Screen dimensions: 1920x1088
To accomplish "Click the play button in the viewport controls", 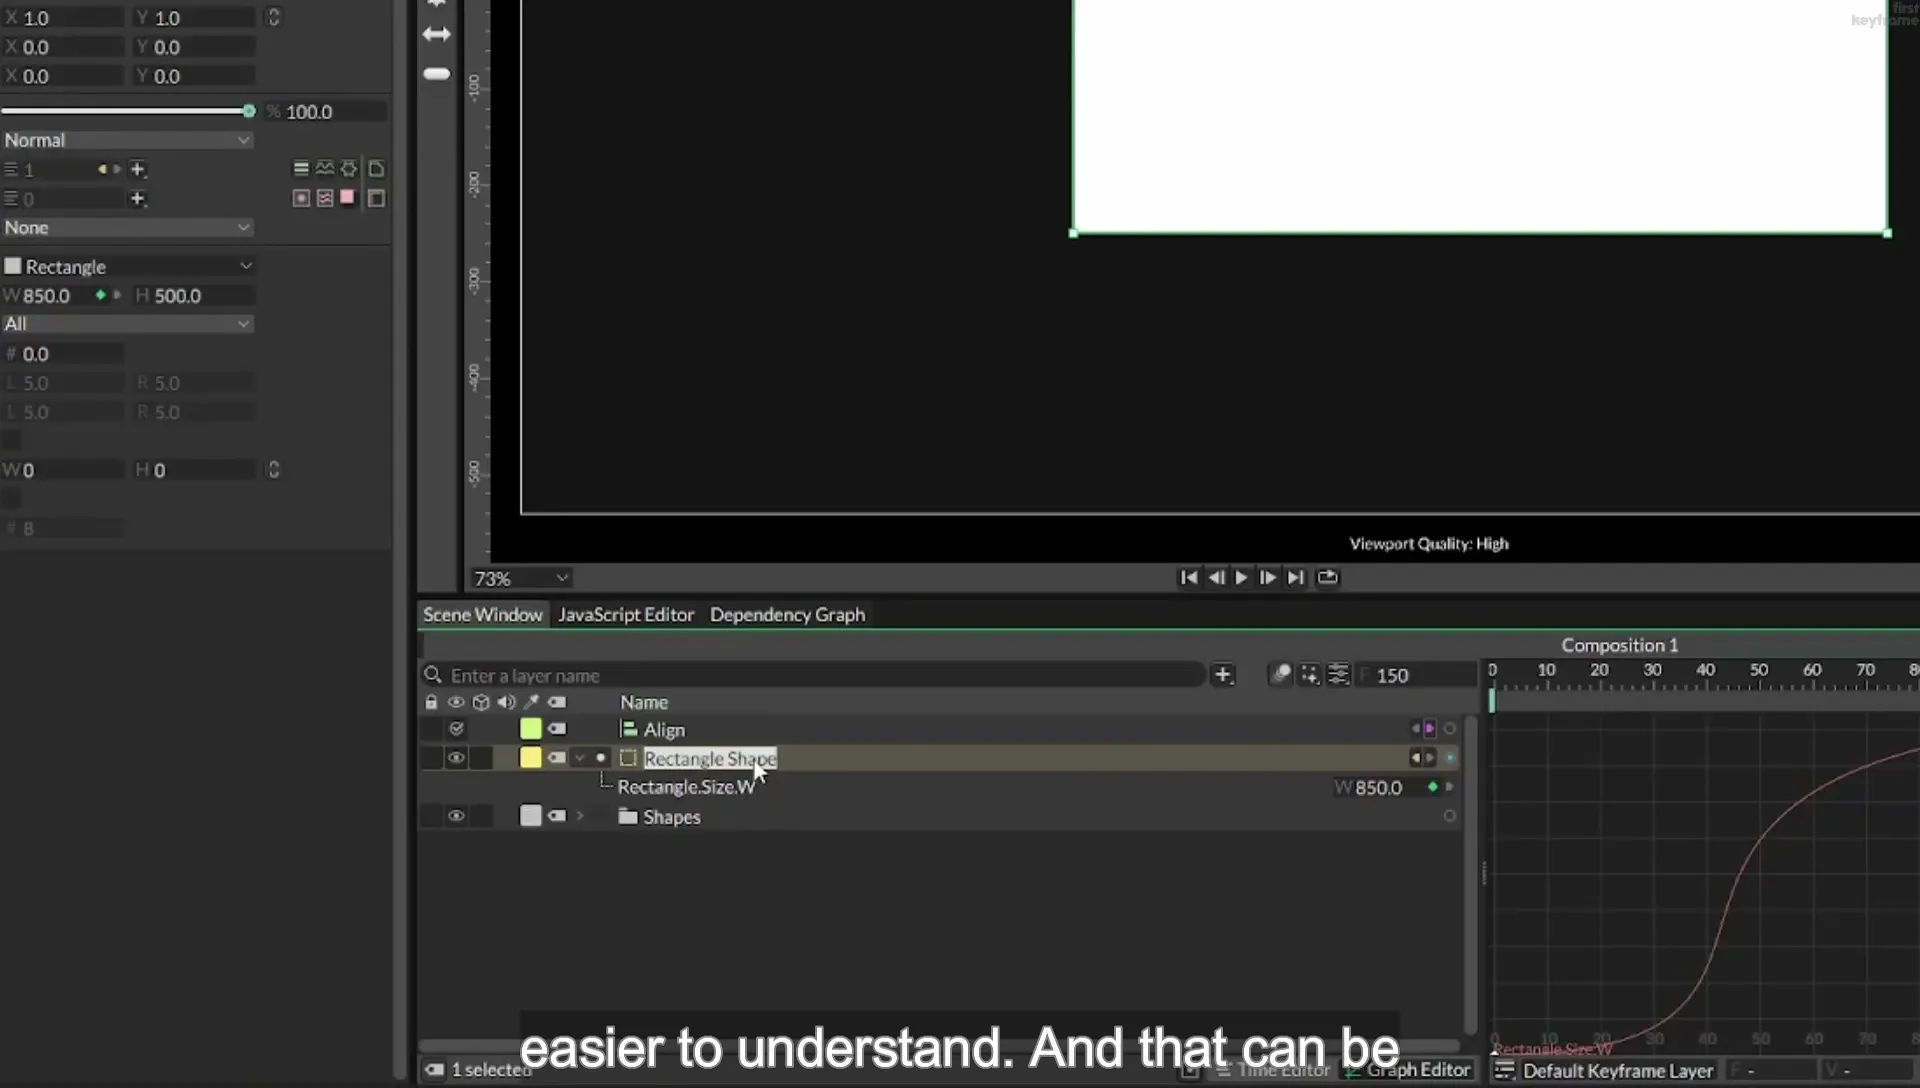I will tap(1241, 578).
